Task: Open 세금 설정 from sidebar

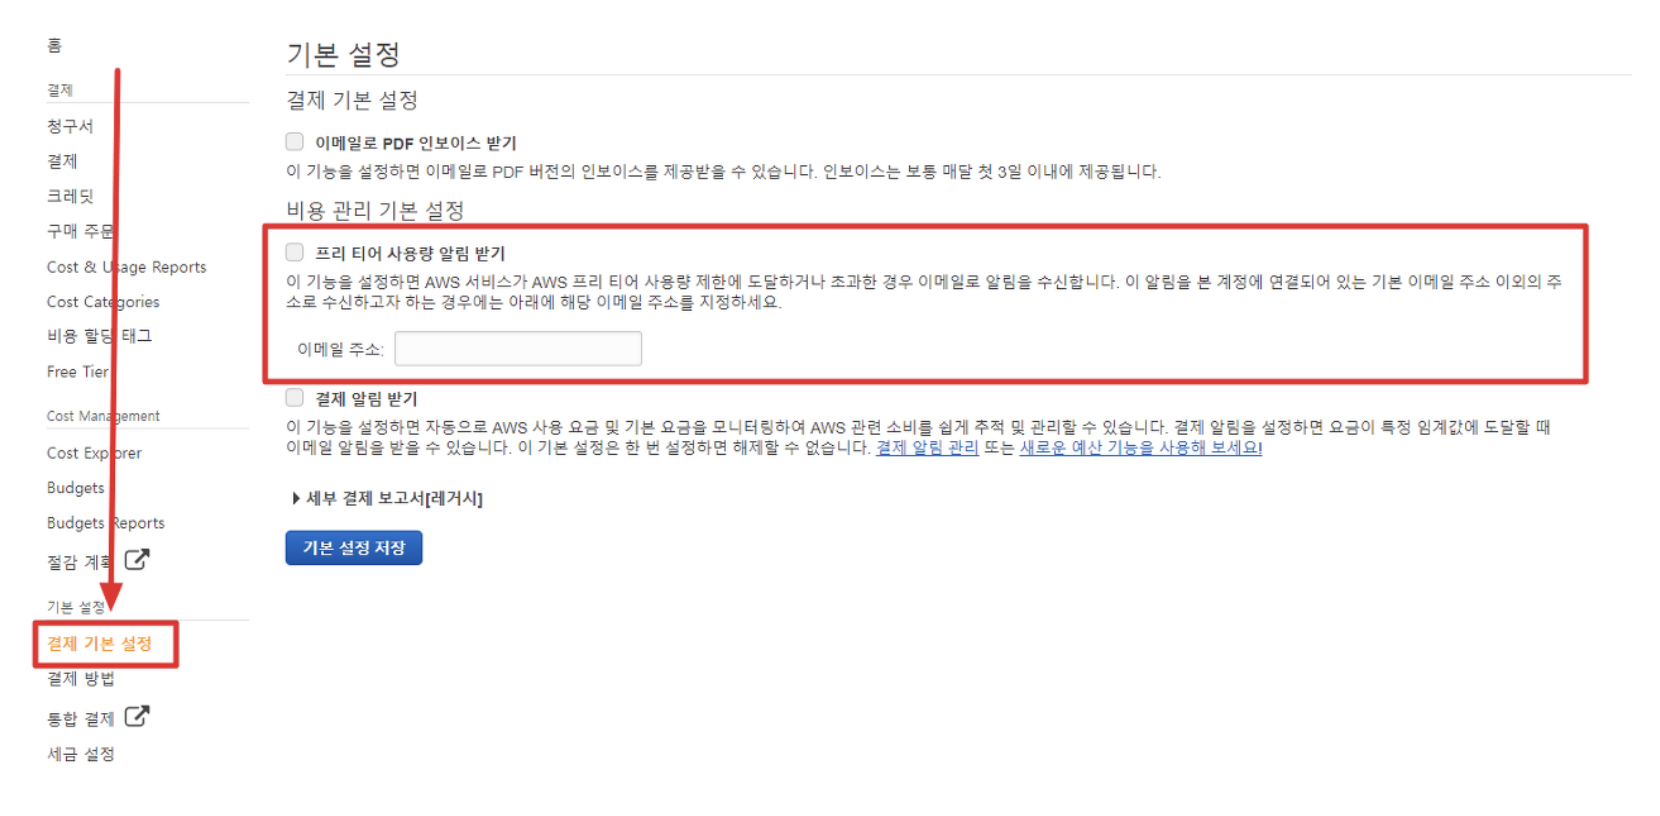Action: [81, 754]
